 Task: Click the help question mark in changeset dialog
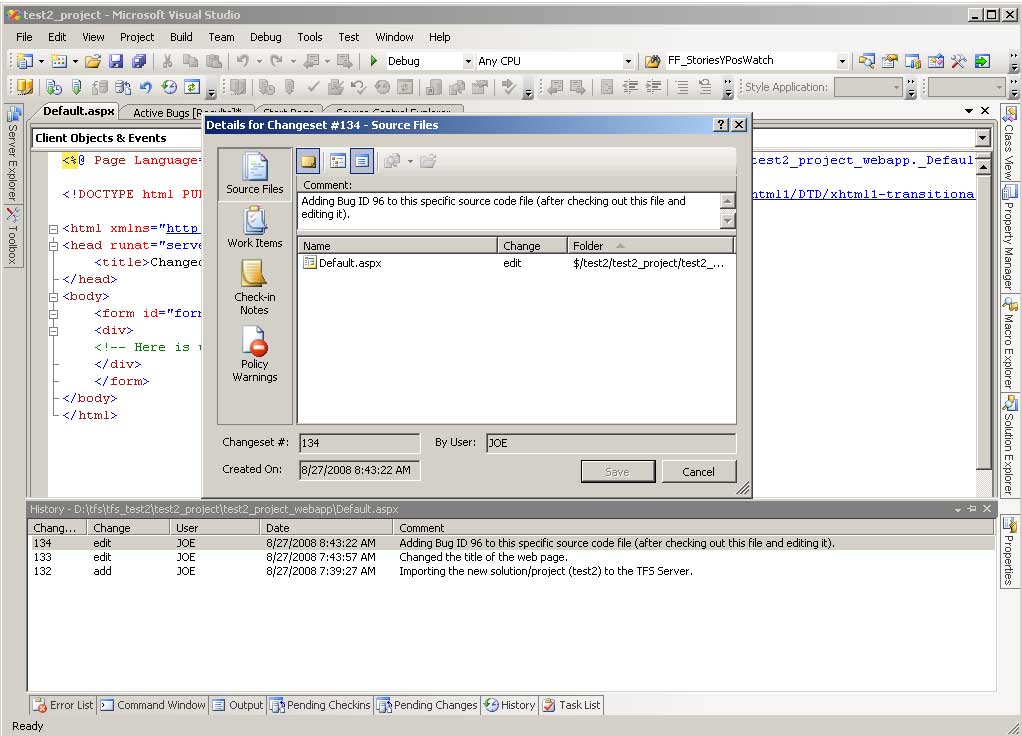point(721,125)
